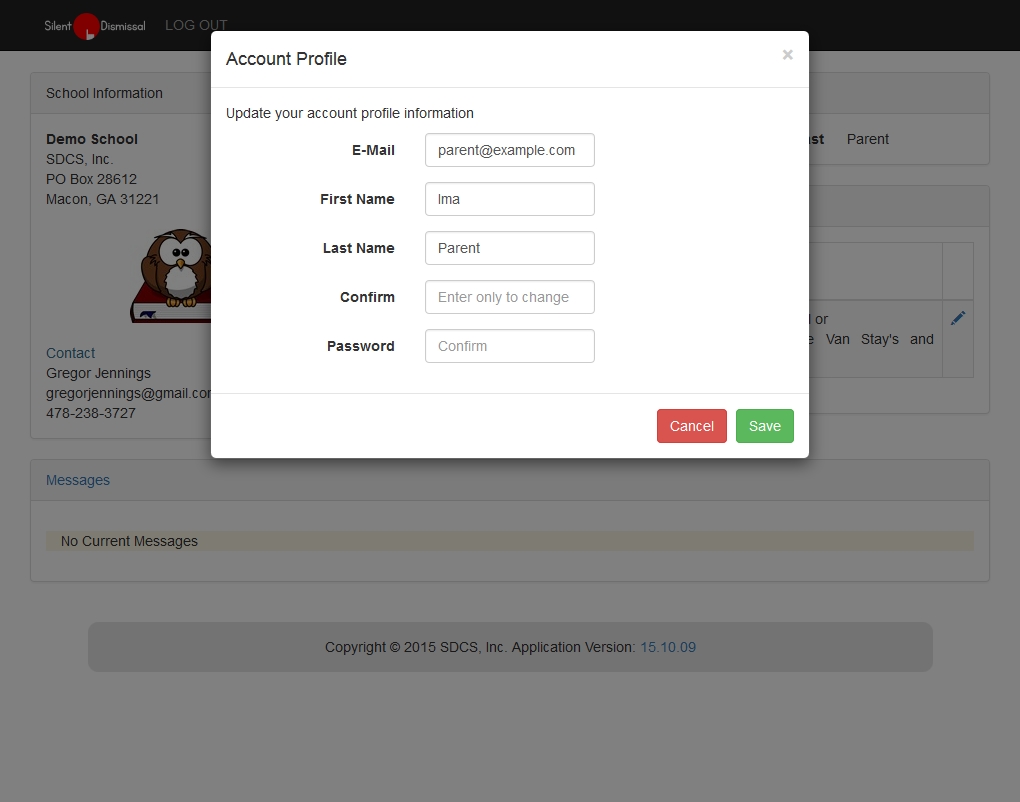Select the Last Name text box
The image size is (1020, 802).
pyautogui.click(x=509, y=248)
